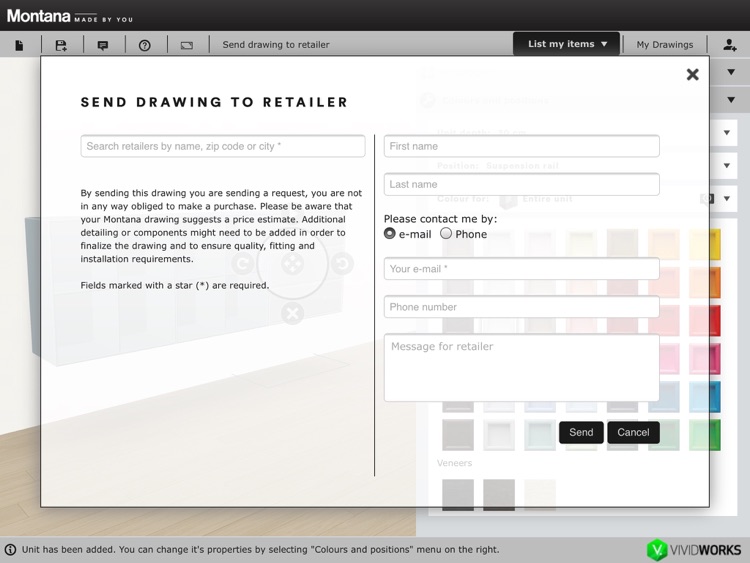Image resolution: width=750 pixels, height=563 pixels.
Task: Focus the Message for retailer text area
Action: [x=521, y=367]
